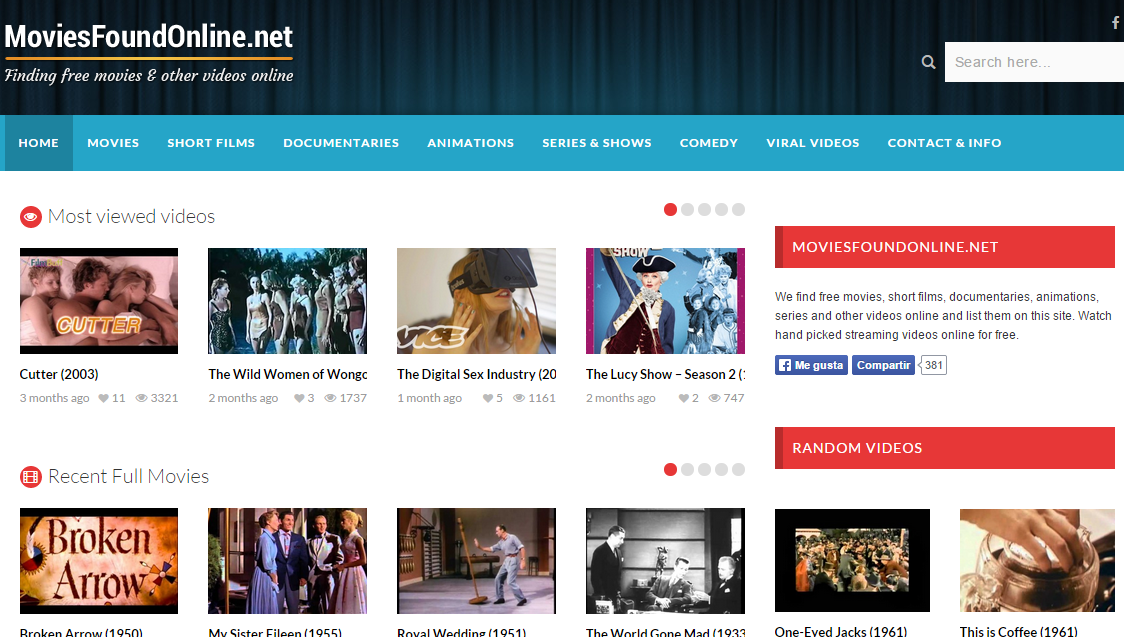1124x640 pixels.
Task: Open the Documentaries menu
Action: click(x=341, y=143)
